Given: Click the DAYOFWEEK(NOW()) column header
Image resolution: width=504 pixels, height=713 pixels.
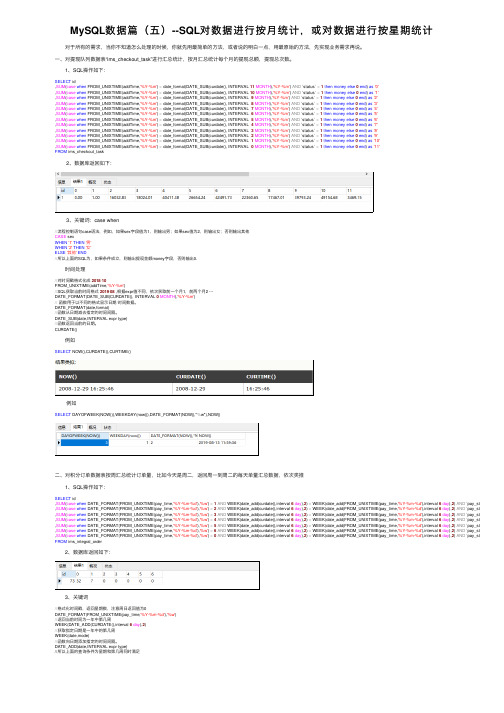Looking at the screenshot, I should tap(85, 436).
